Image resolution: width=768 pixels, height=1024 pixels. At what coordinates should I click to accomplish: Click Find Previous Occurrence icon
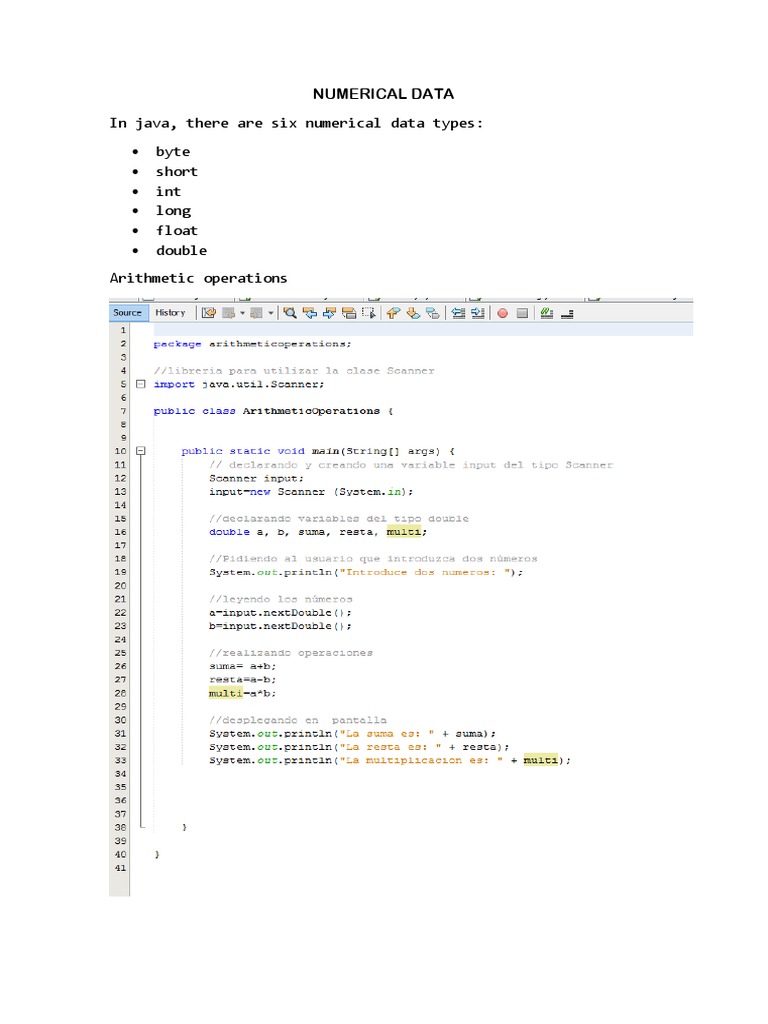pos(310,313)
